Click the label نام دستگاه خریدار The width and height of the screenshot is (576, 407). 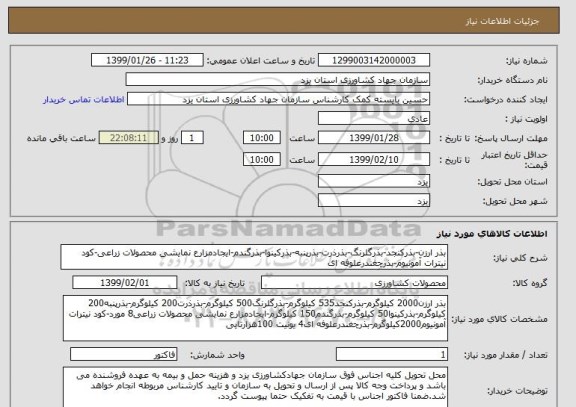click(x=512, y=80)
